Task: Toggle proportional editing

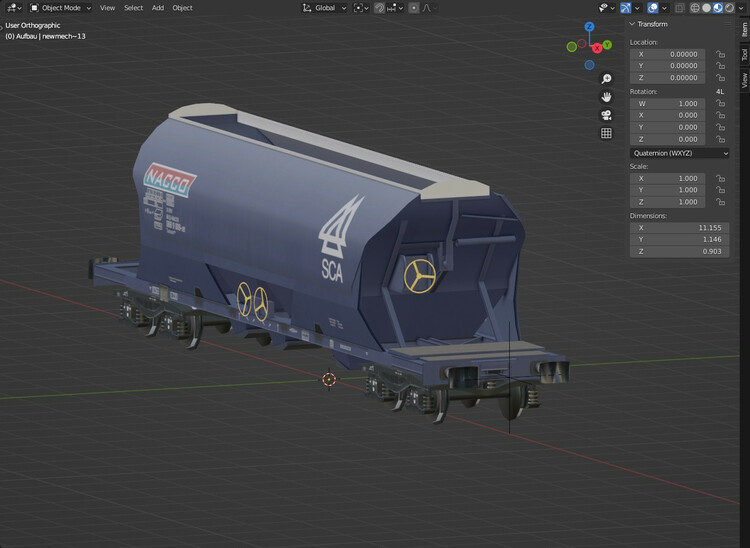Action: [414, 8]
